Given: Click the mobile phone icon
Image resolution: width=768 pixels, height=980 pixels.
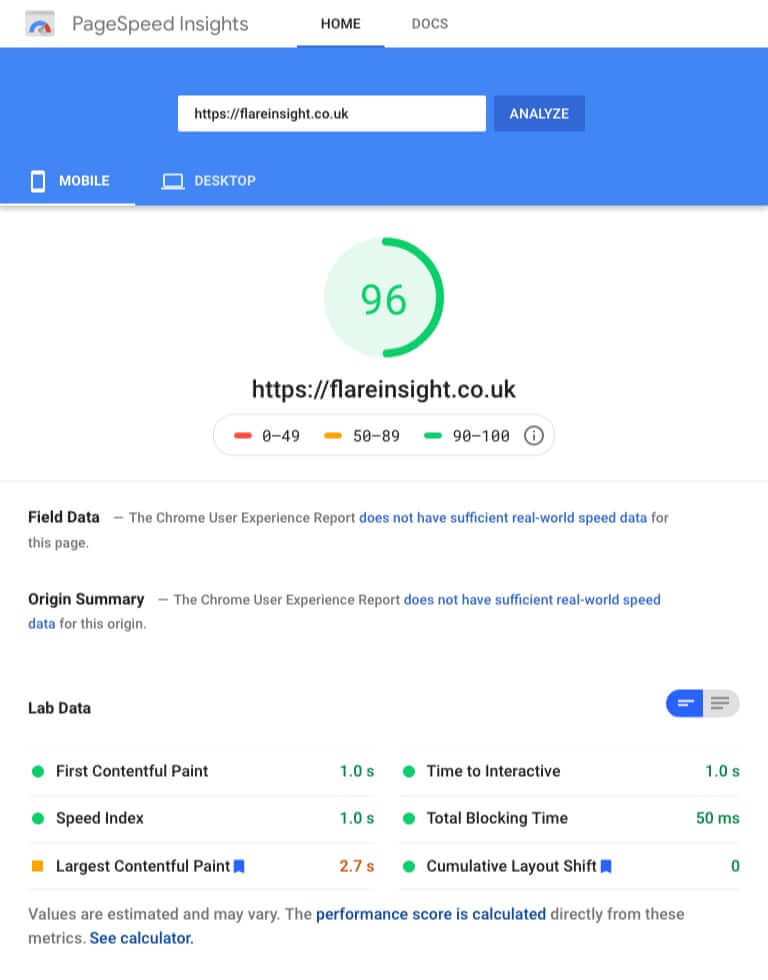Looking at the screenshot, I should [38, 181].
